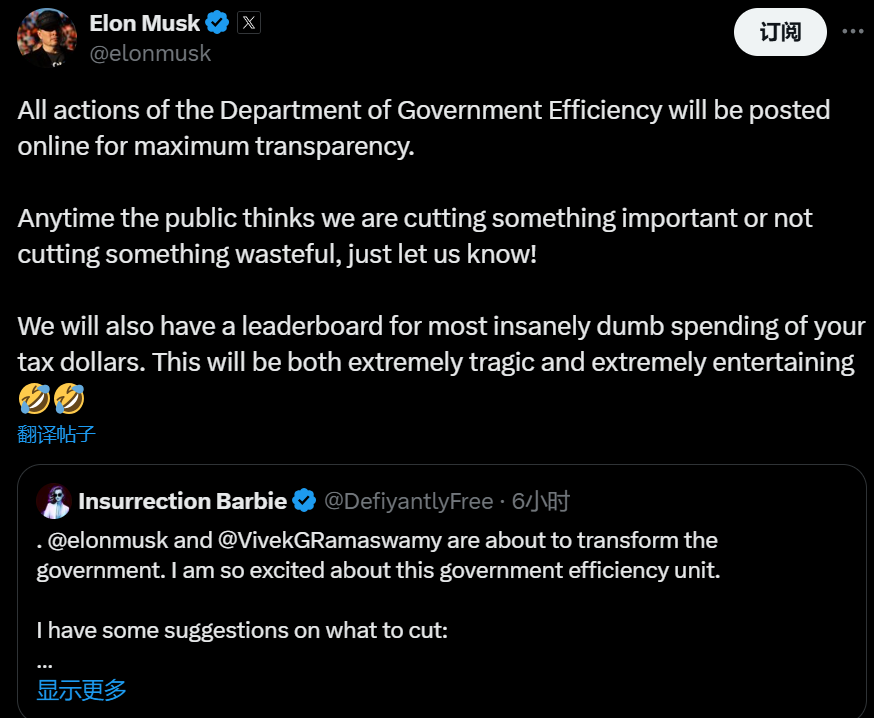Click the X affiliation badge icon

pyautogui.click(x=249, y=23)
